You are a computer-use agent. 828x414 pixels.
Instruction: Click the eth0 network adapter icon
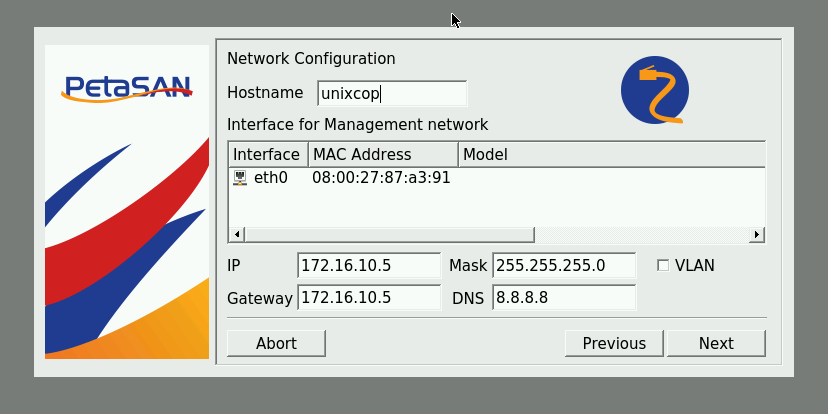pyautogui.click(x=240, y=178)
